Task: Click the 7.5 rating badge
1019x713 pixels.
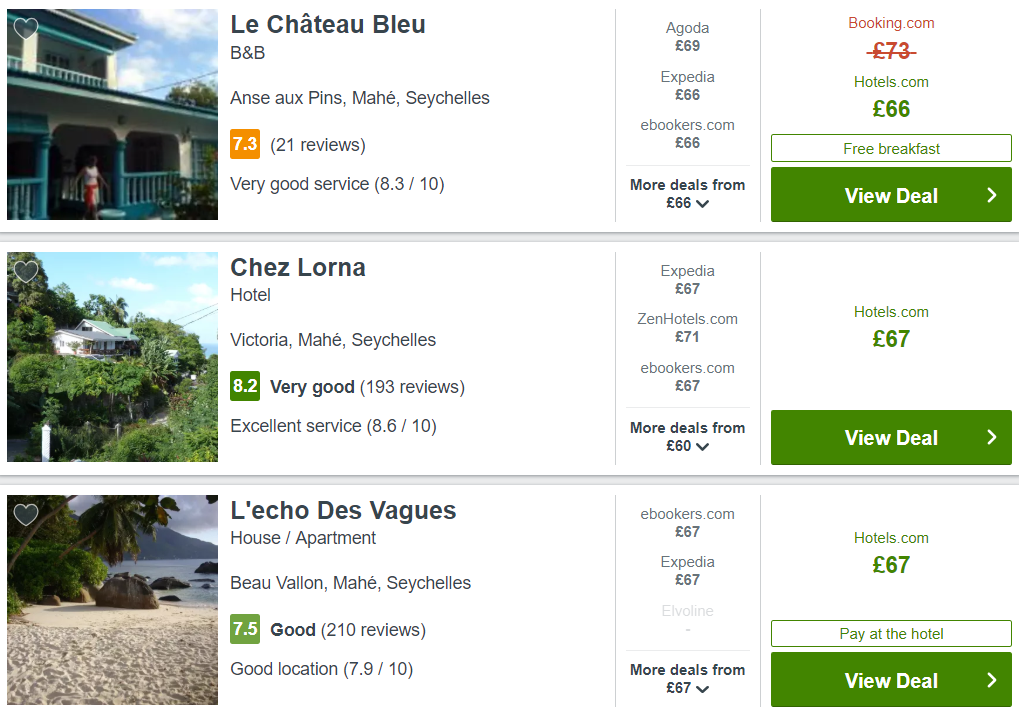Action: pos(245,629)
